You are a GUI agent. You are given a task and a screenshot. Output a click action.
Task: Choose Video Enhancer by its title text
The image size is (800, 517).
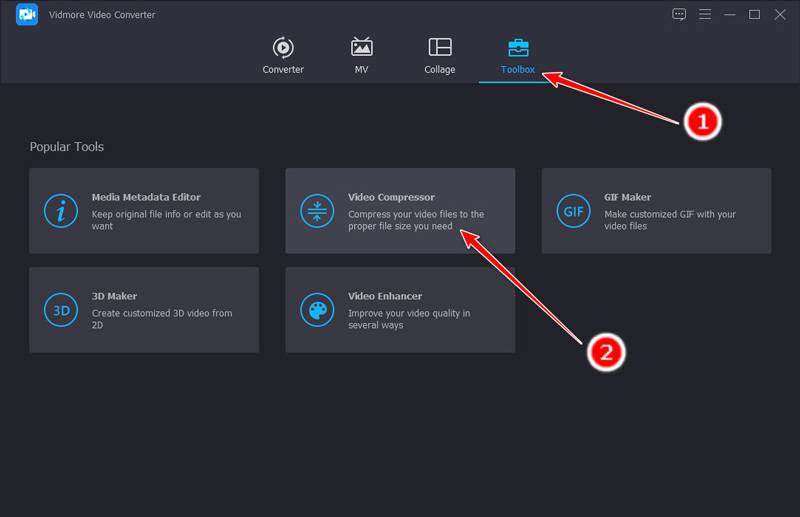pos(385,296)
